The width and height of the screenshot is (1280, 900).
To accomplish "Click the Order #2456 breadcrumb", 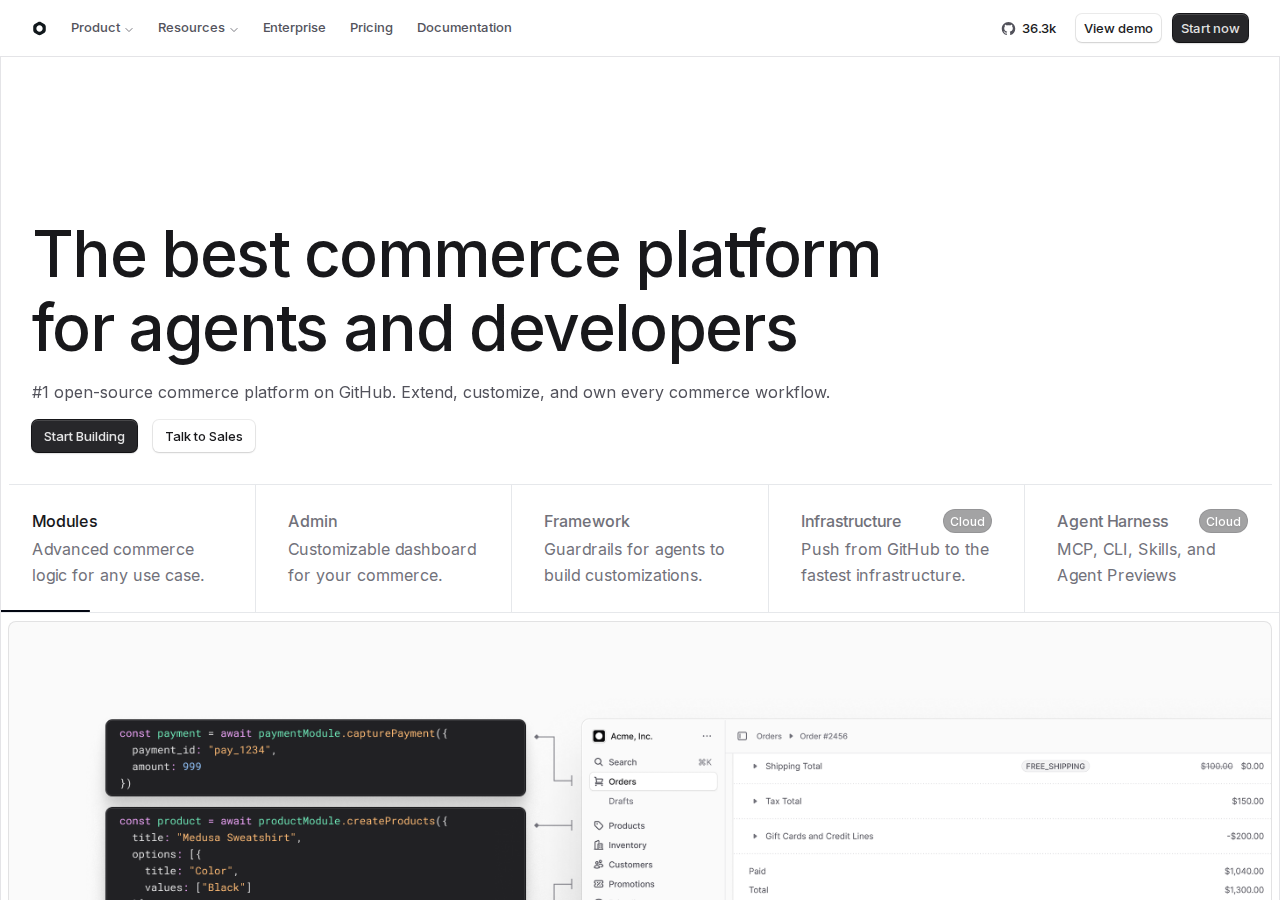I will (824, 736).
